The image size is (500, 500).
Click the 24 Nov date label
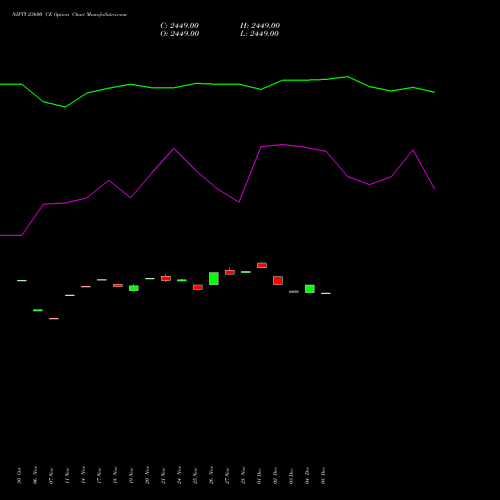click(179, 476)
